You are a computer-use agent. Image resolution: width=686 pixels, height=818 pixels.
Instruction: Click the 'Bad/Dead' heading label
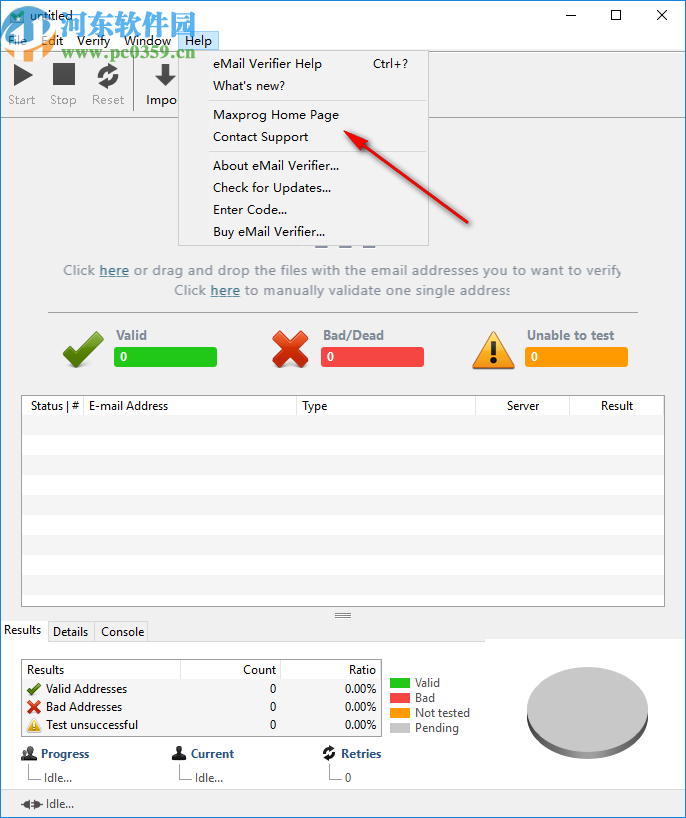coord(353,335)
